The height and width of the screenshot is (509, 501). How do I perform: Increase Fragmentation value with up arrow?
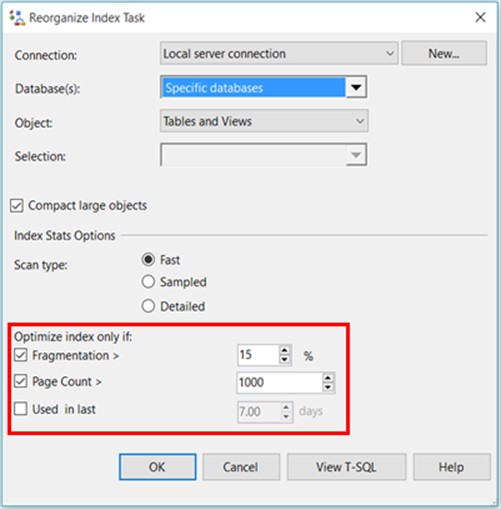pyautogui.click(x=284, y=351)
